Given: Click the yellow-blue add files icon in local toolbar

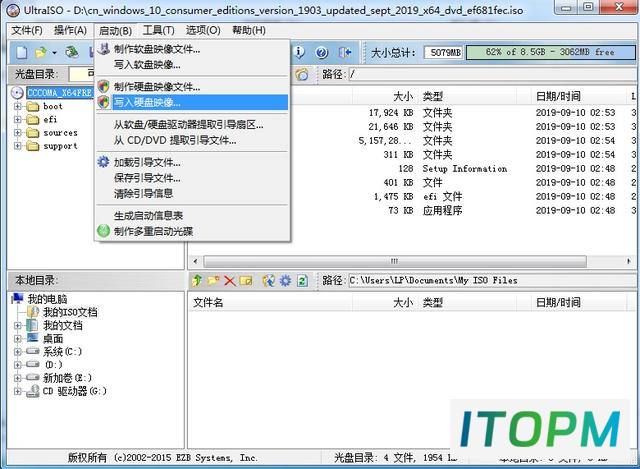Looking at the screenshot, I should tap(268, 280).
